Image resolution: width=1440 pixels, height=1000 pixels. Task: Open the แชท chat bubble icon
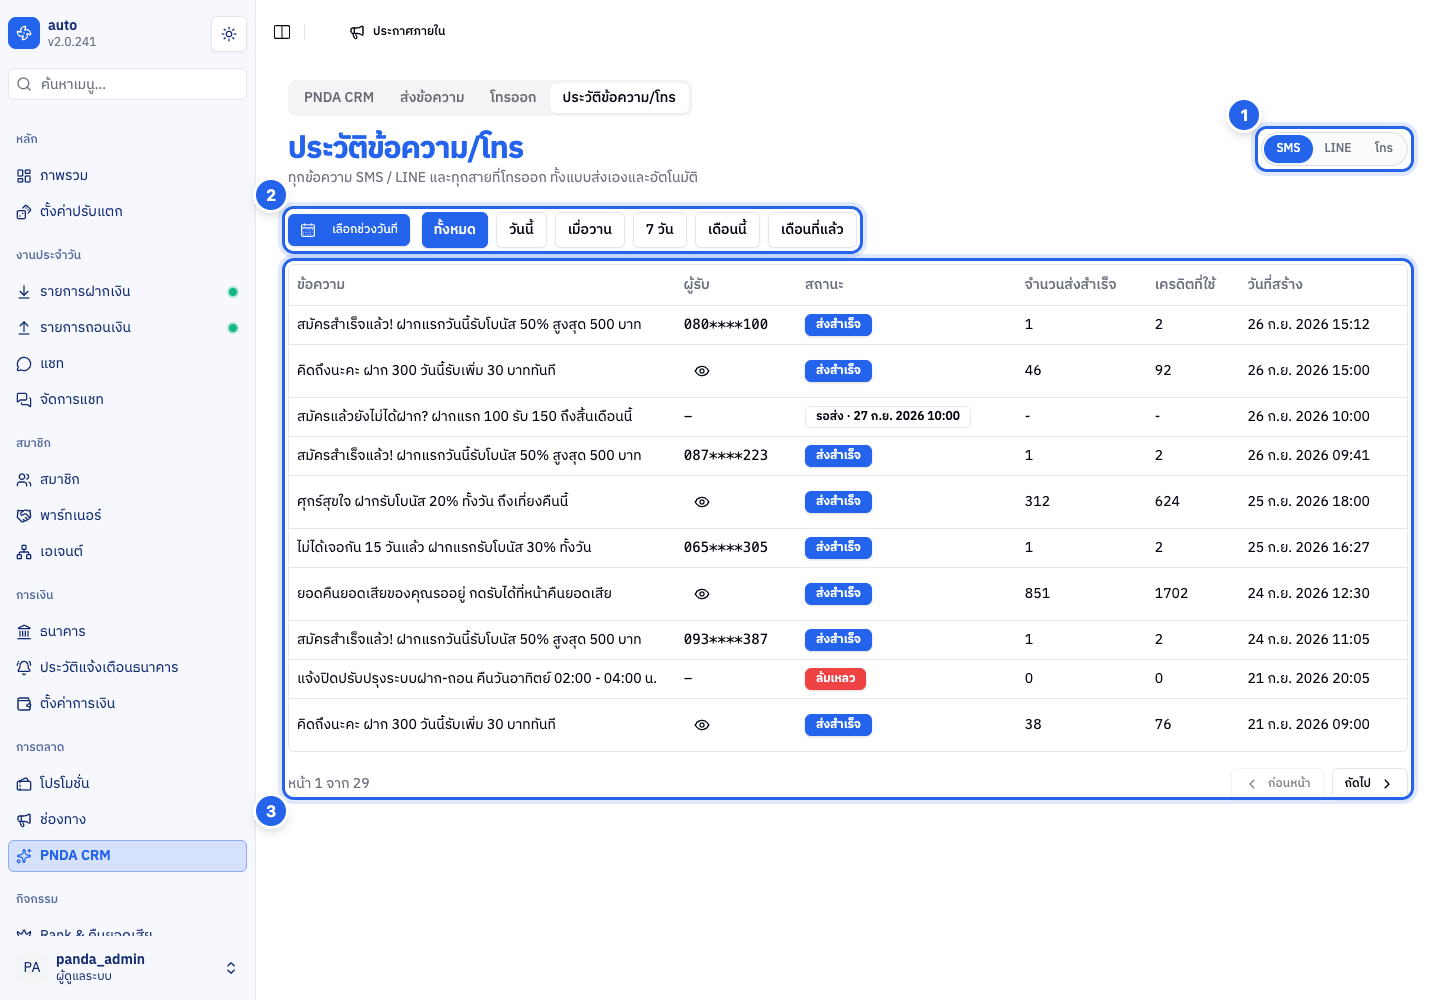pyautogui.click(x=24, y=364)
